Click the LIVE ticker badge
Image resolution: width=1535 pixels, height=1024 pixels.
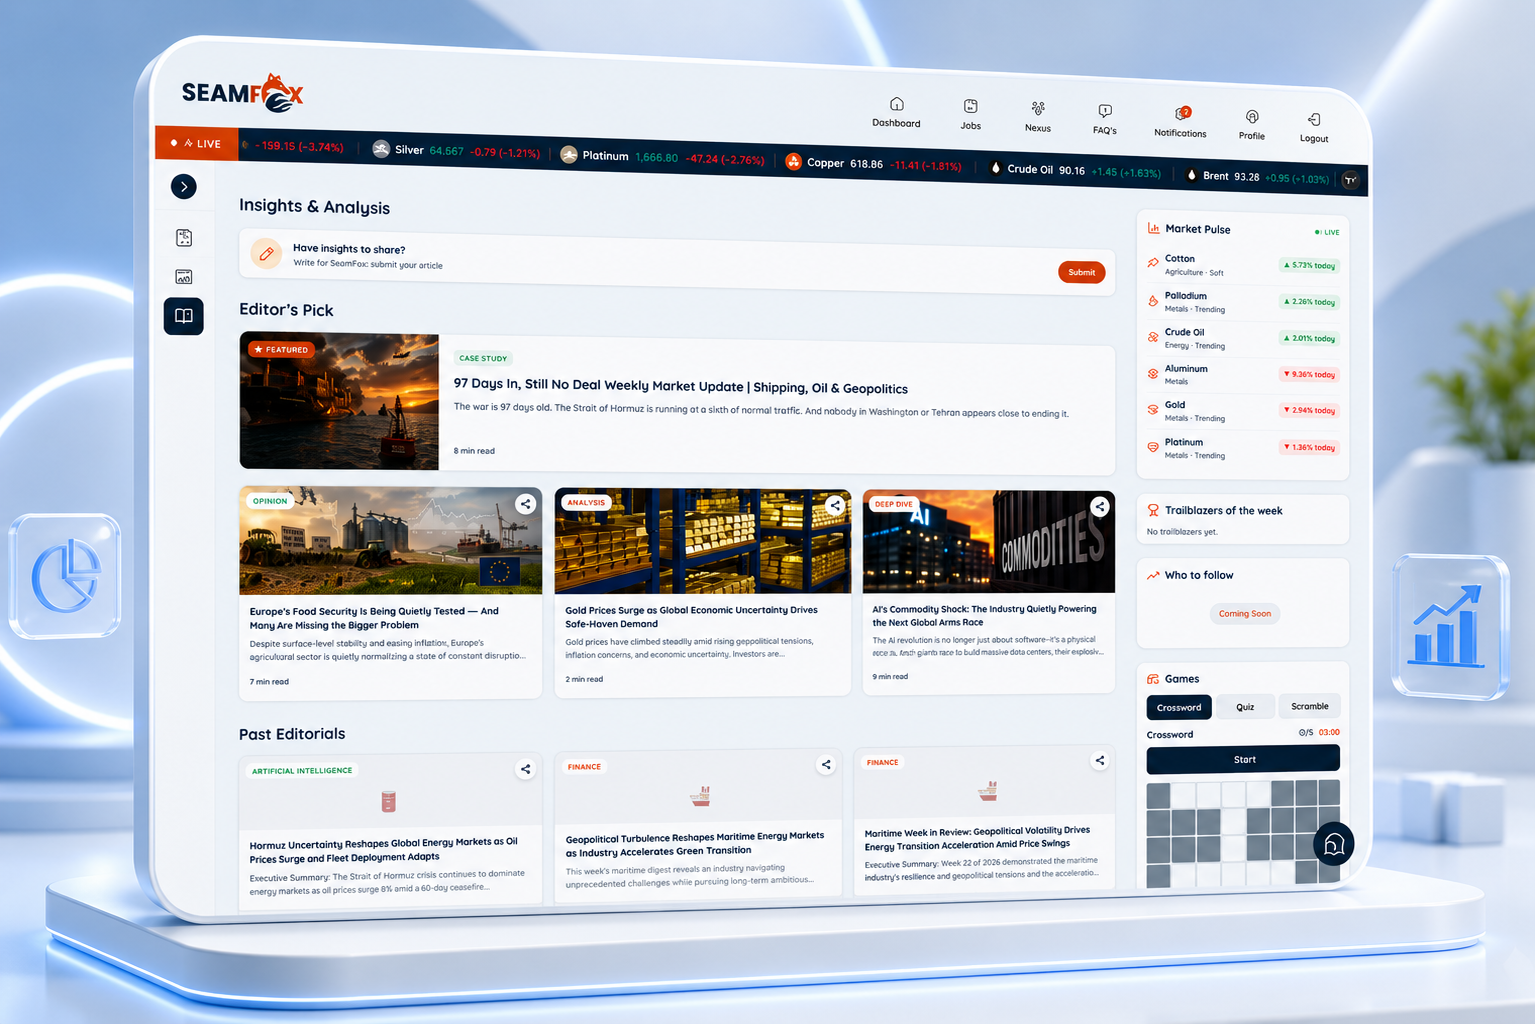[197, 143]
